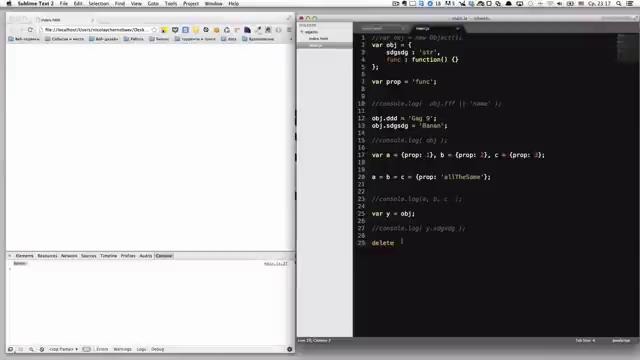The image size is (640, 360).
Task: Undock DevTools into a separate window
Action: click(11, 349)
